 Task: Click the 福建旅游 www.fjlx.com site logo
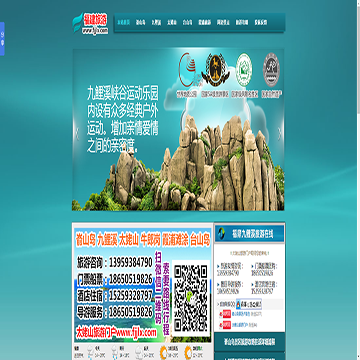tap(91, 24)
